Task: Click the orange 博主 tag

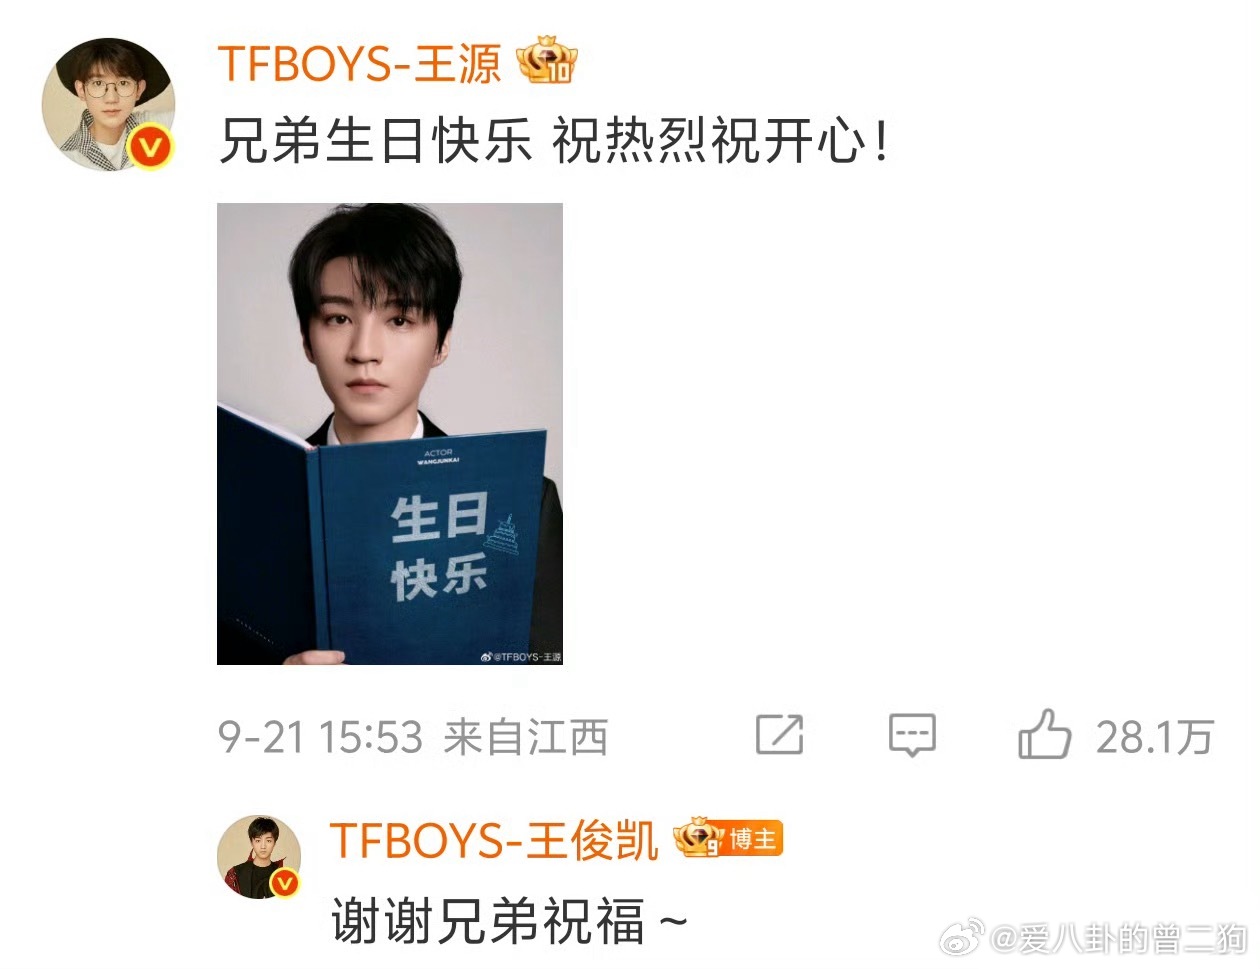Action: click(x=754, y=838)
